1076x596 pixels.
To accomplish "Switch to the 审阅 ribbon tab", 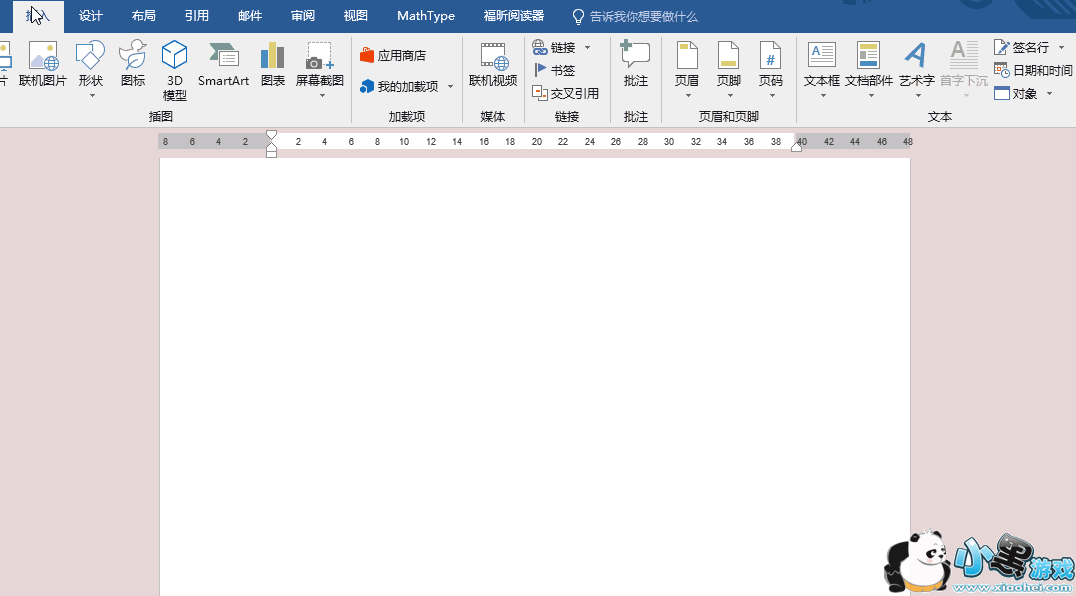I will click(303, 16).
